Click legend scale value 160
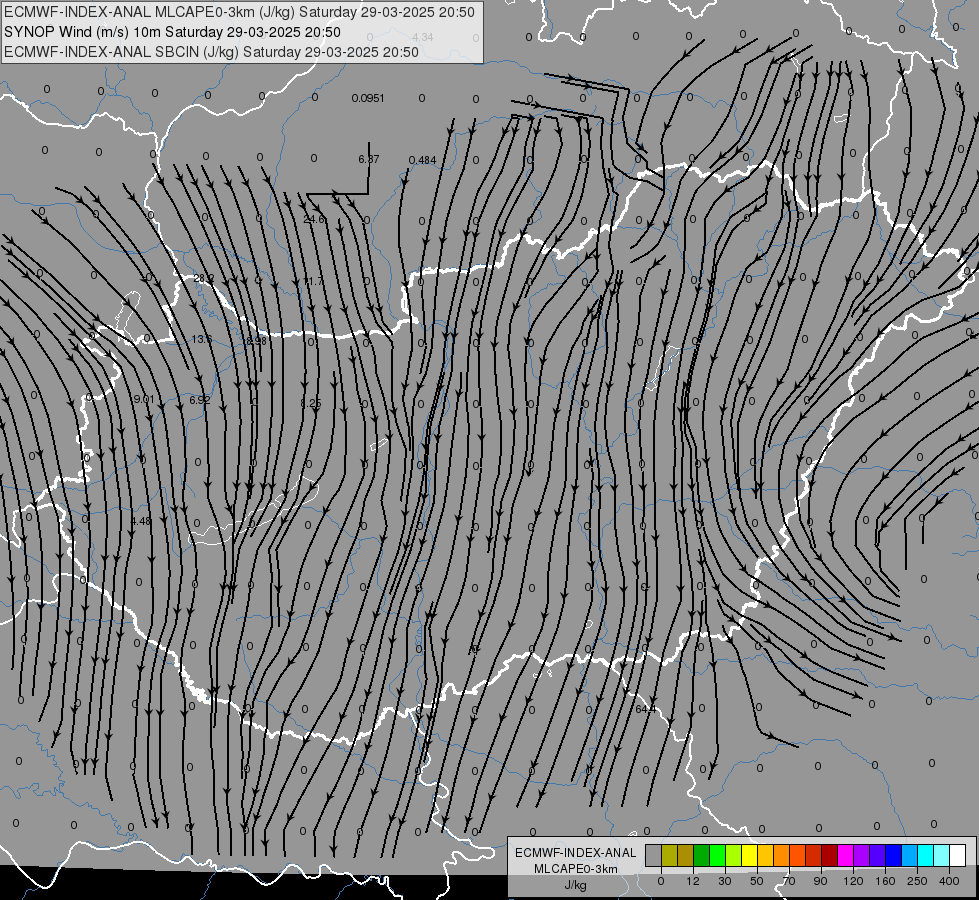The width and height of the screenshot is (979, 900). [x=885, y=881]
